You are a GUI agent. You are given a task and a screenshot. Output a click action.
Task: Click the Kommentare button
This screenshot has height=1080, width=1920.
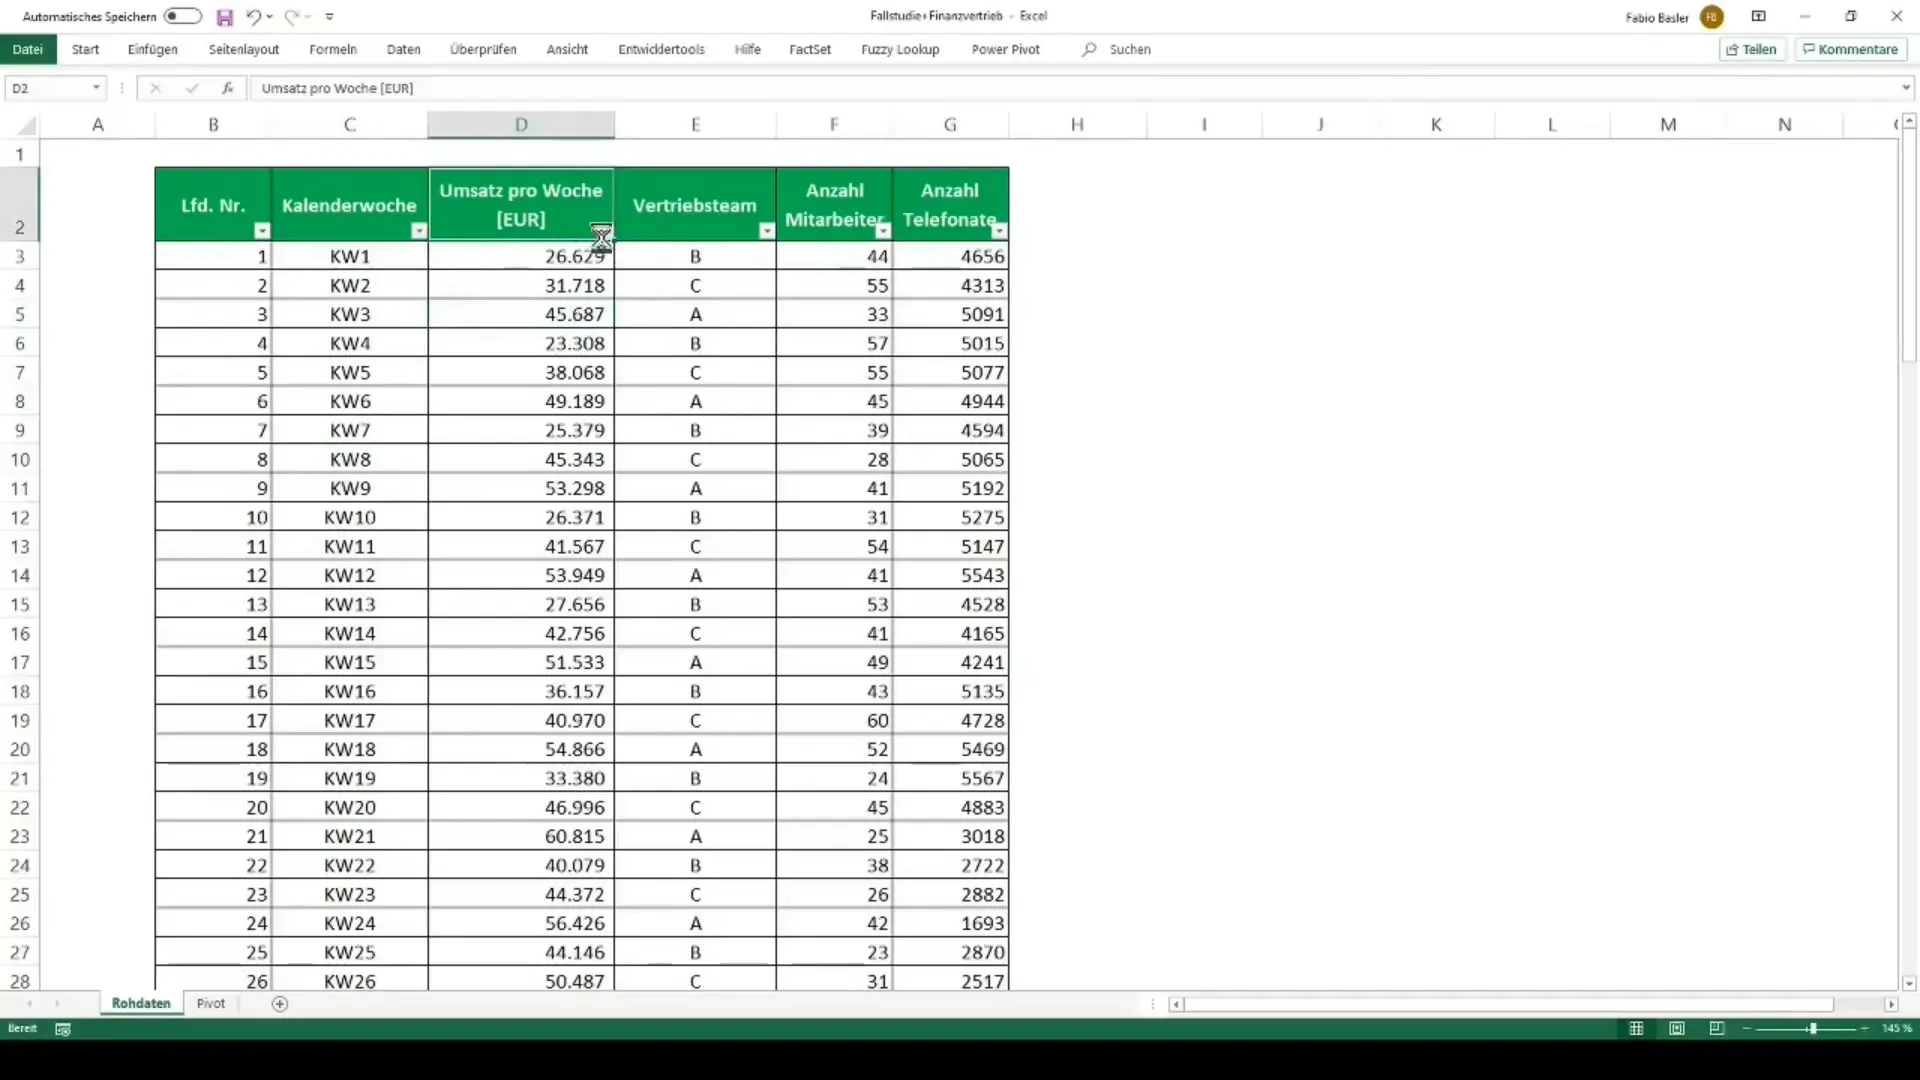1850,49
